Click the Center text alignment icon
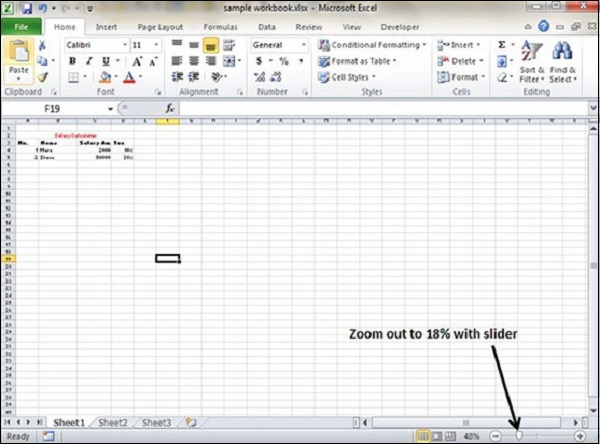Screen dimensions: 600x444 click(194, 61)
